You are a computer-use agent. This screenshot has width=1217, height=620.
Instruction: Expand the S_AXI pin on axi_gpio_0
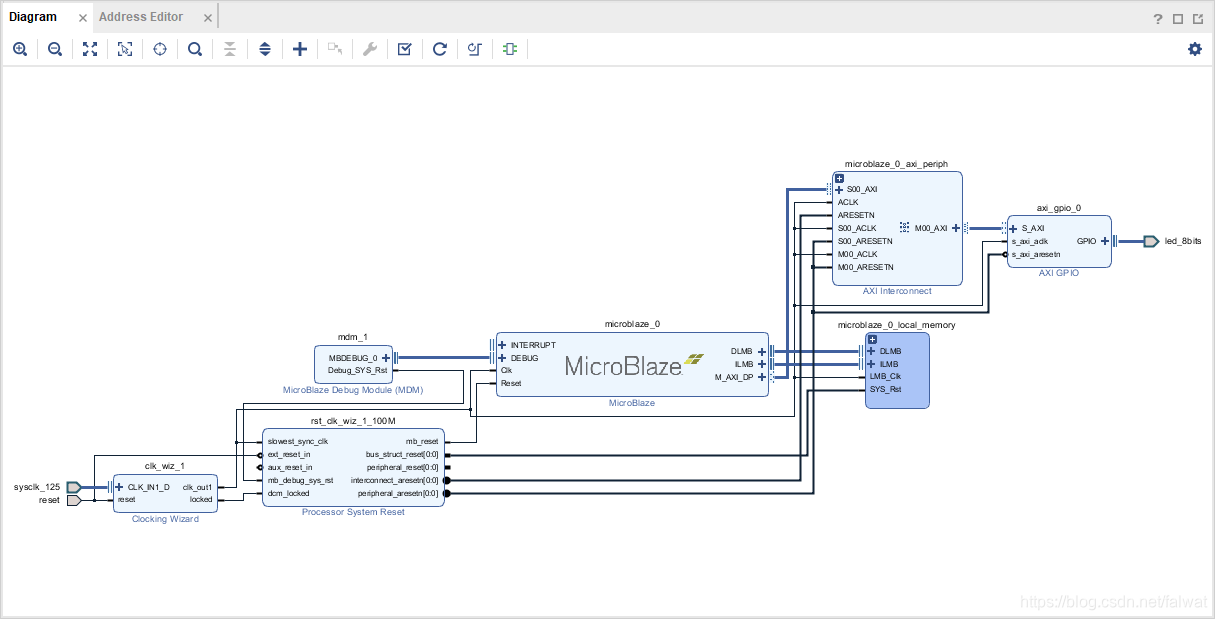click(x=1013, y=228)
